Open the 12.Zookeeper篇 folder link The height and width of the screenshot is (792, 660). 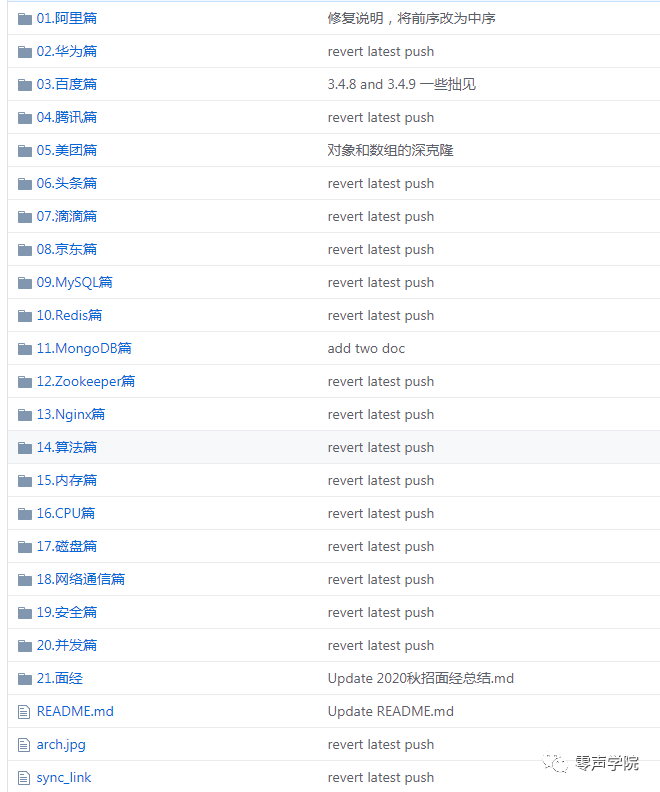(x=86, y=381)
